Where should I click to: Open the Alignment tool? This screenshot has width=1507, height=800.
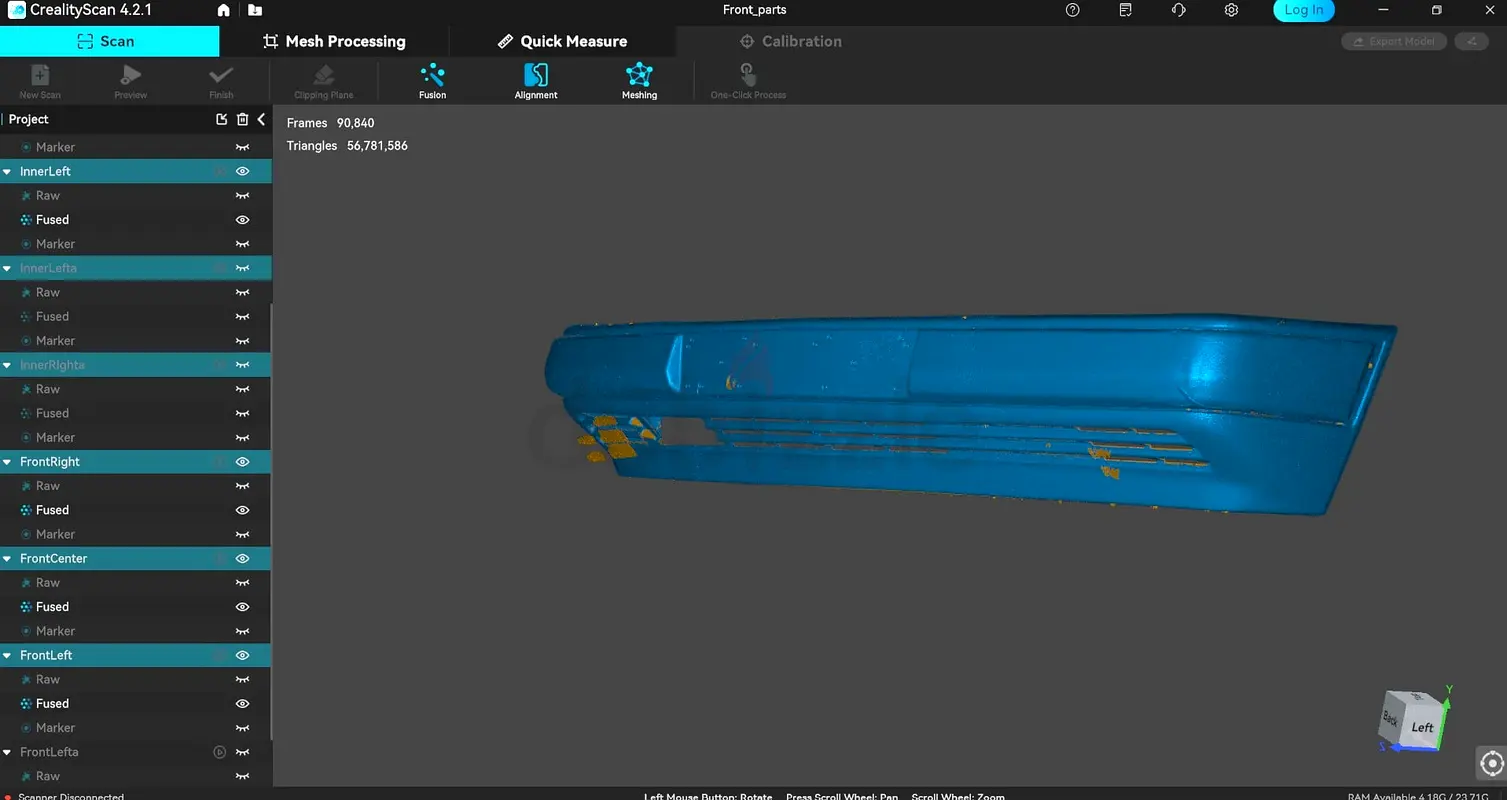click(x=536, y=81)
